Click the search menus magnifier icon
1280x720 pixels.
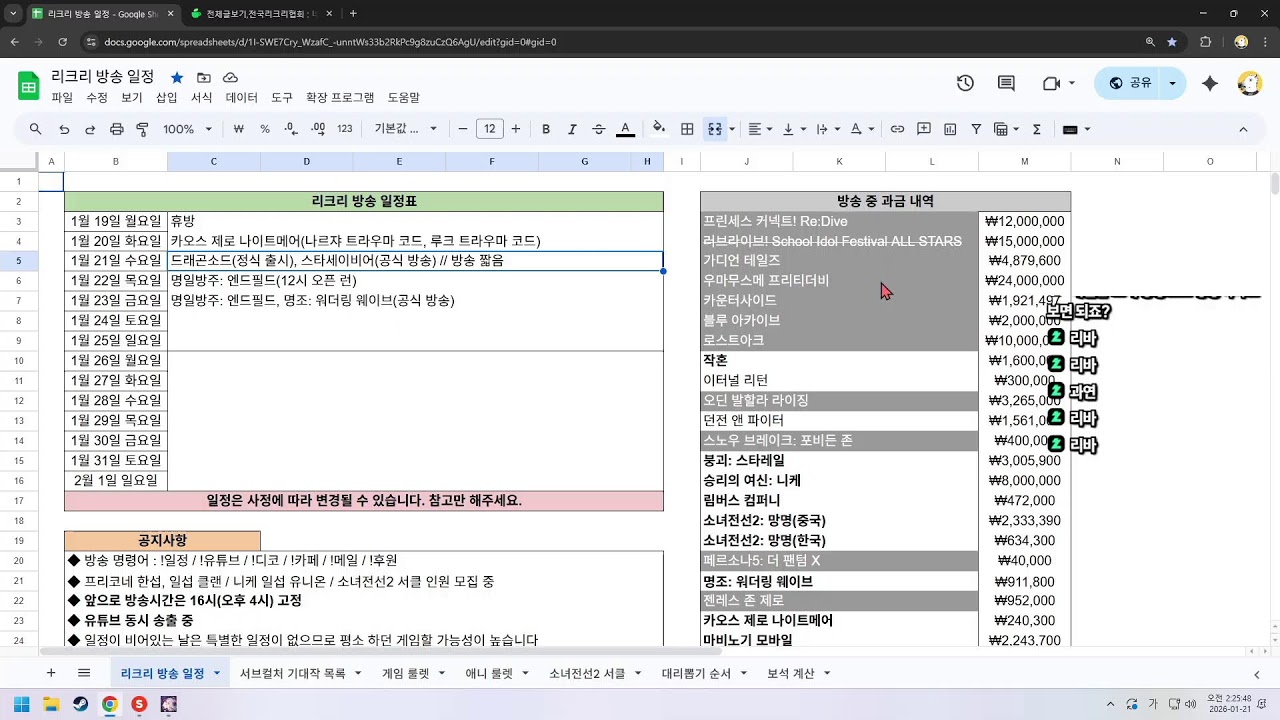(x=36, y=129)
